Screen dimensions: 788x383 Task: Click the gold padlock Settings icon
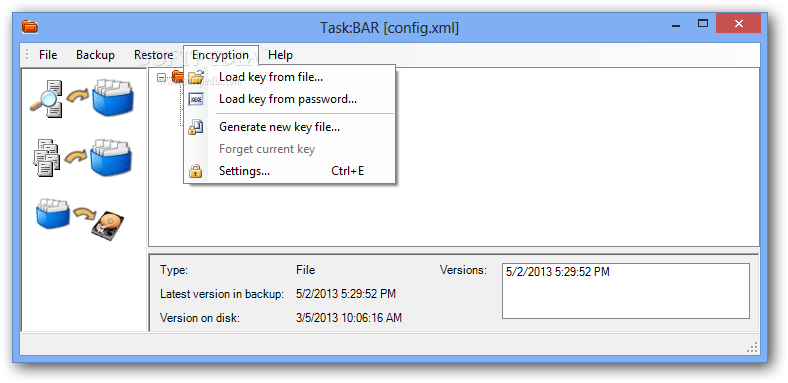(195, 171)
